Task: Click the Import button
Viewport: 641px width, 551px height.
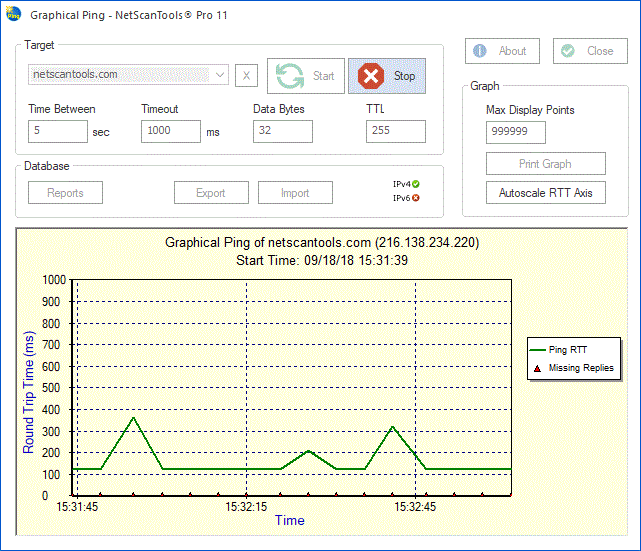Action: click(x=294, y=193)
